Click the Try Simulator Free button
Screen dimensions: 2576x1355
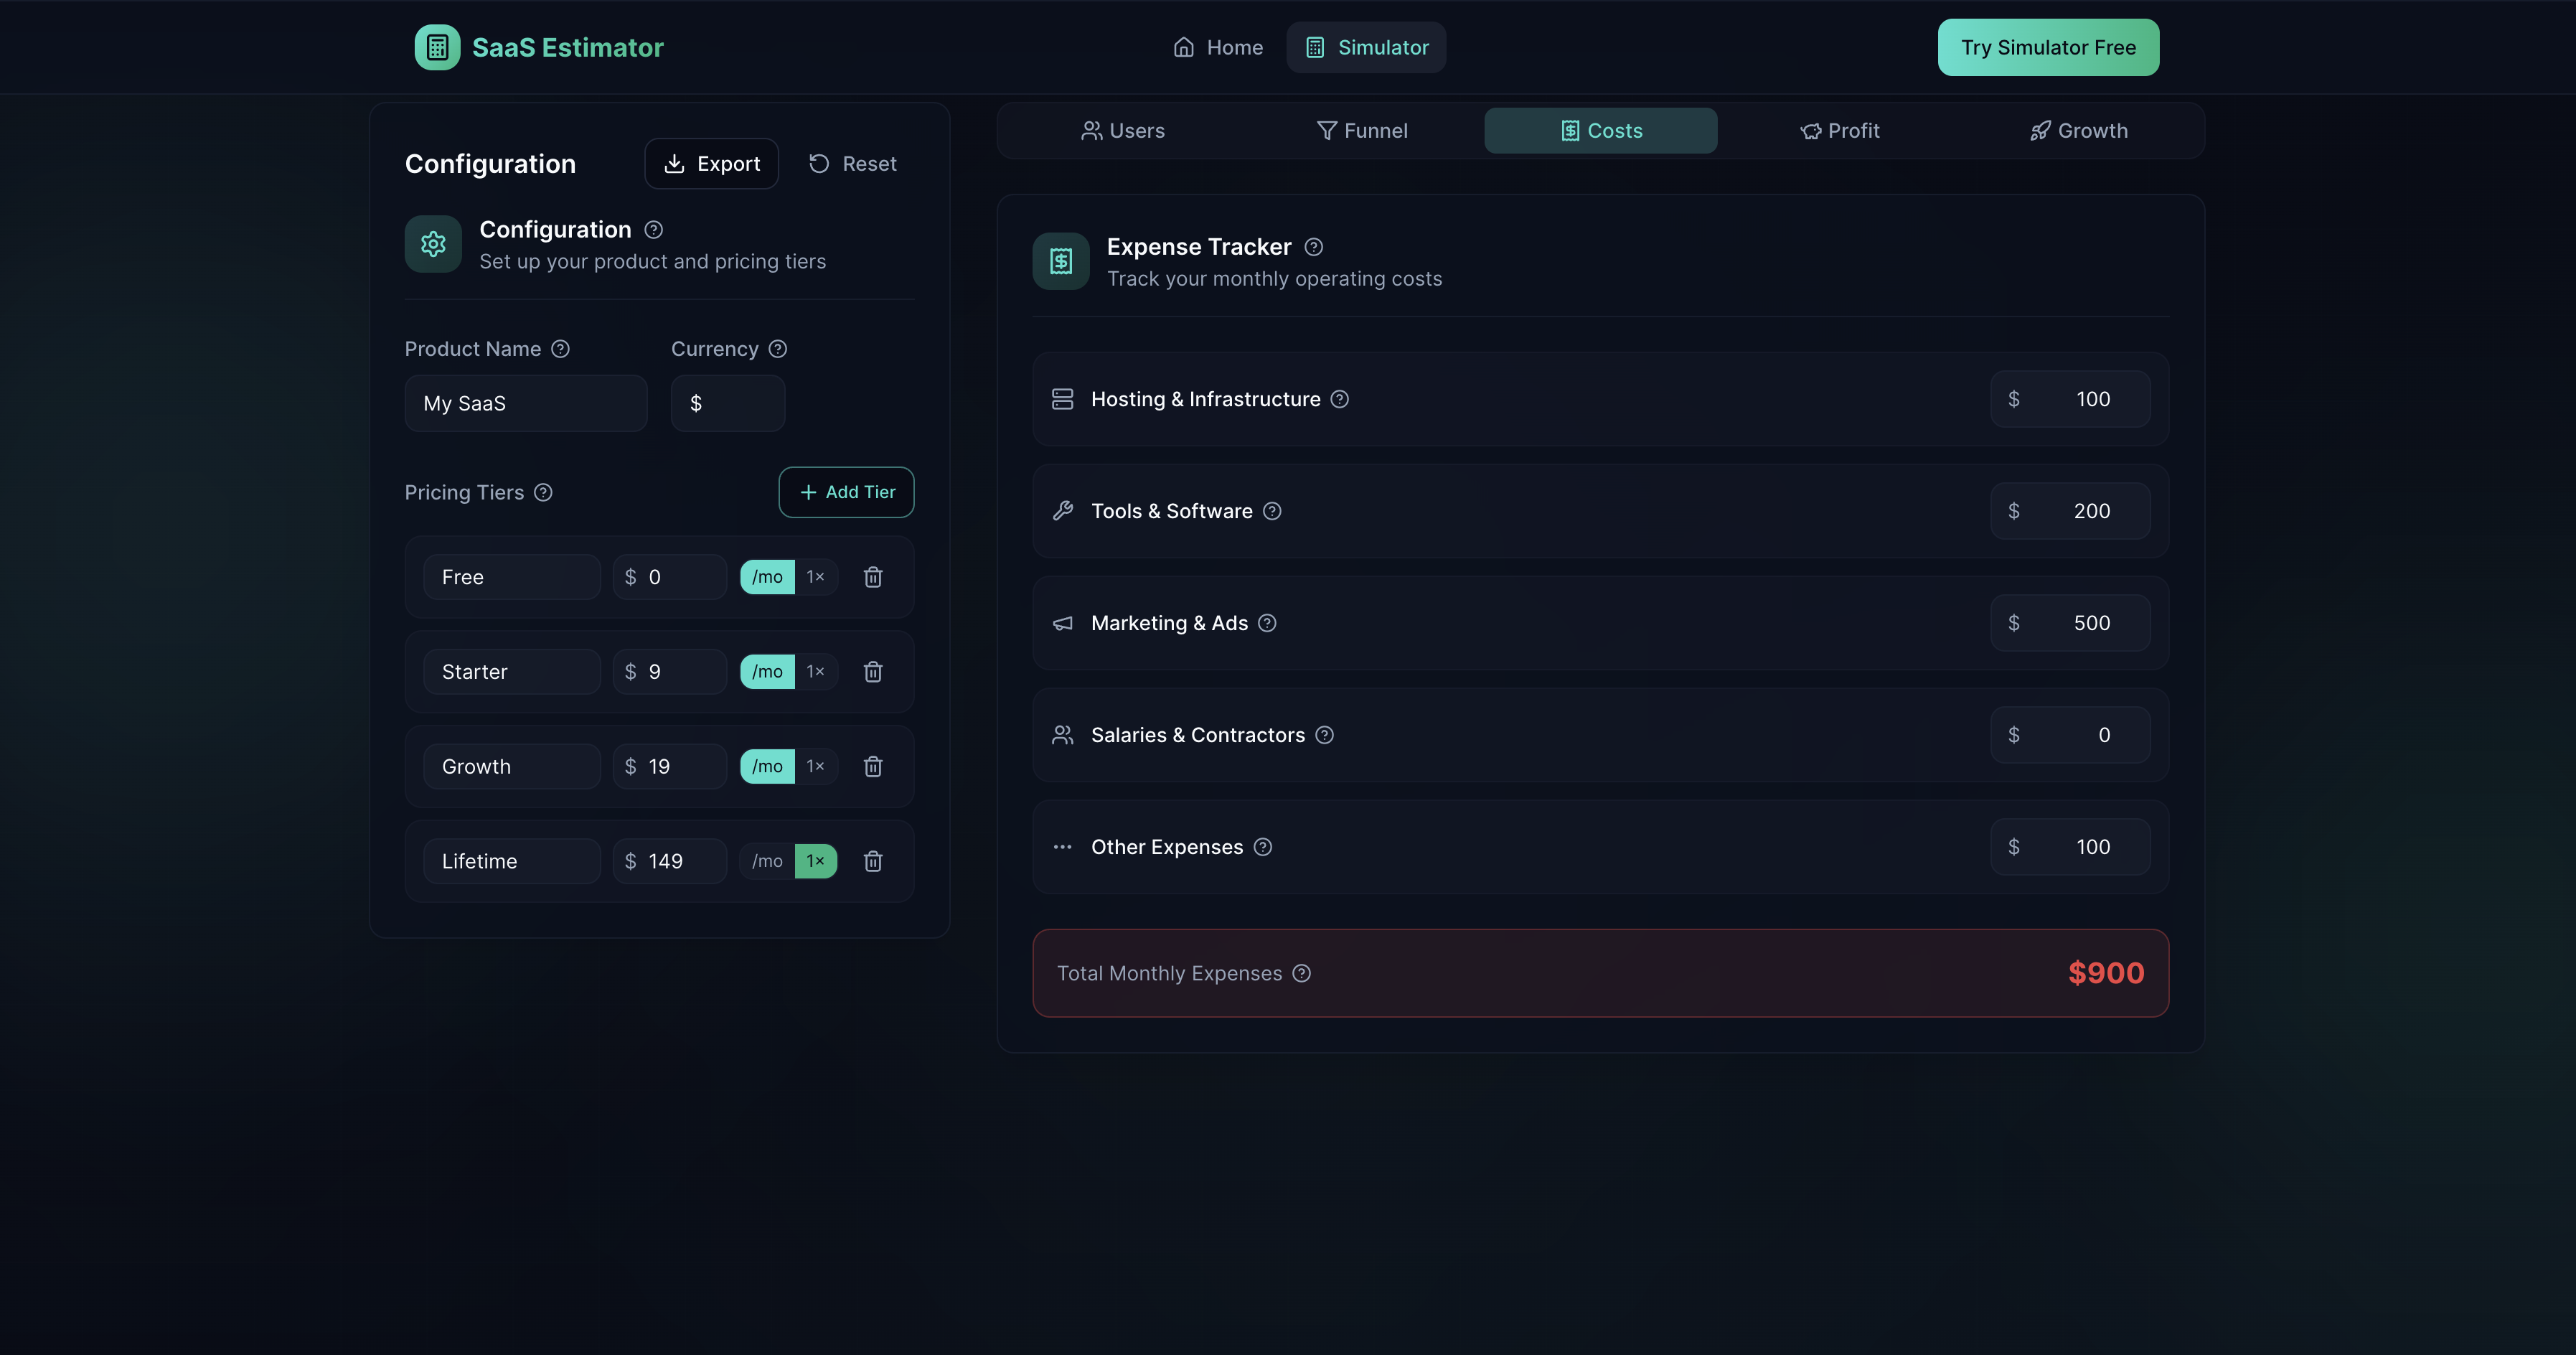pos(2047,46)
